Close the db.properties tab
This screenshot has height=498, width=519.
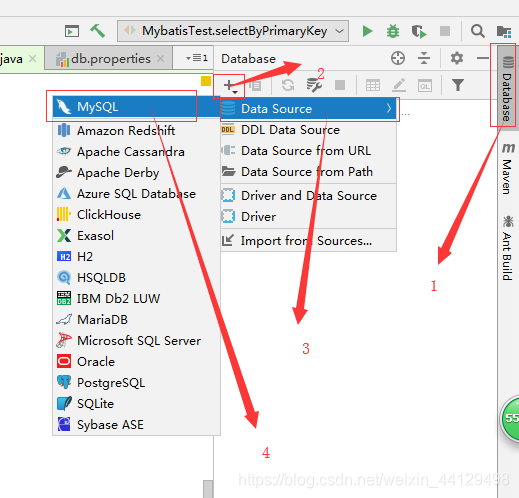pyautogui.click(x=161, y=59)
